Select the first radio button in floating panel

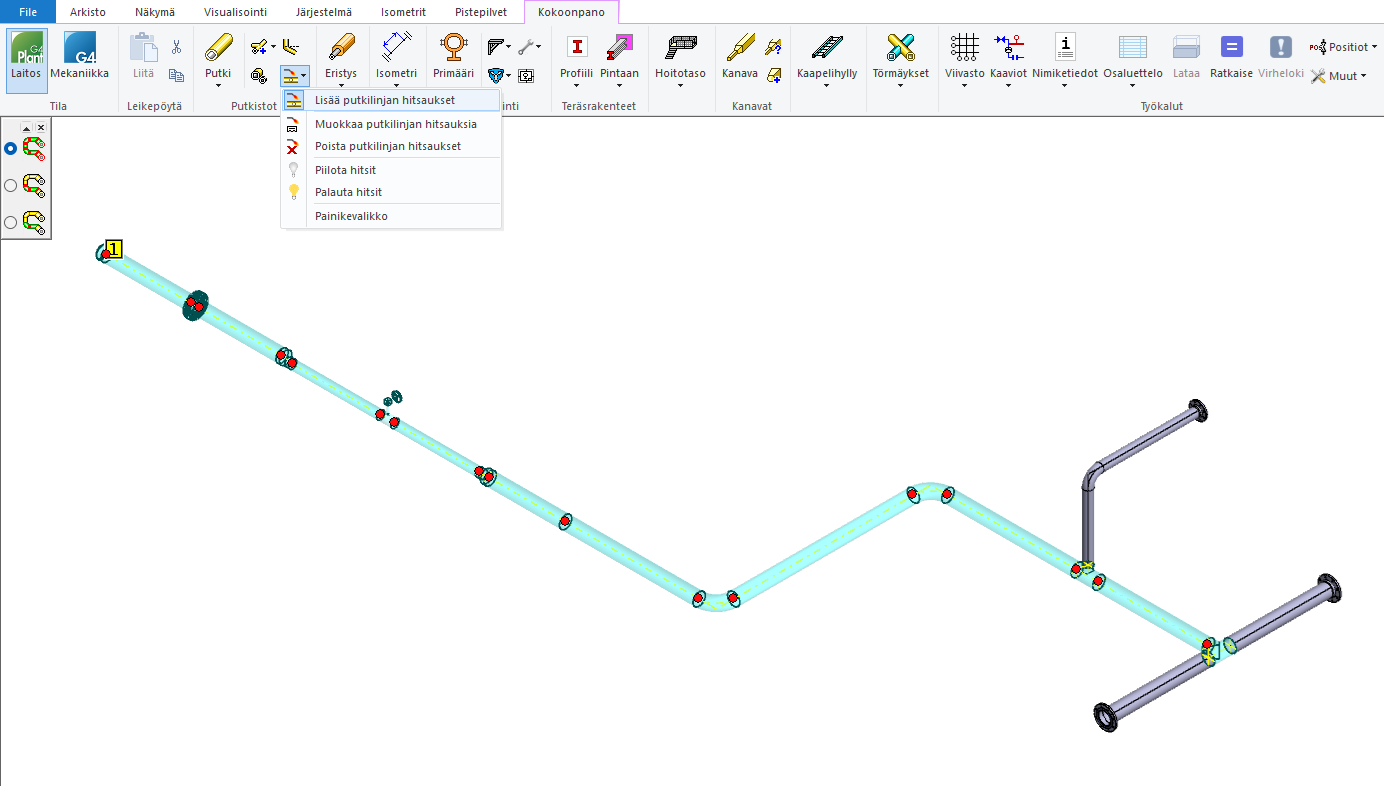11,148
